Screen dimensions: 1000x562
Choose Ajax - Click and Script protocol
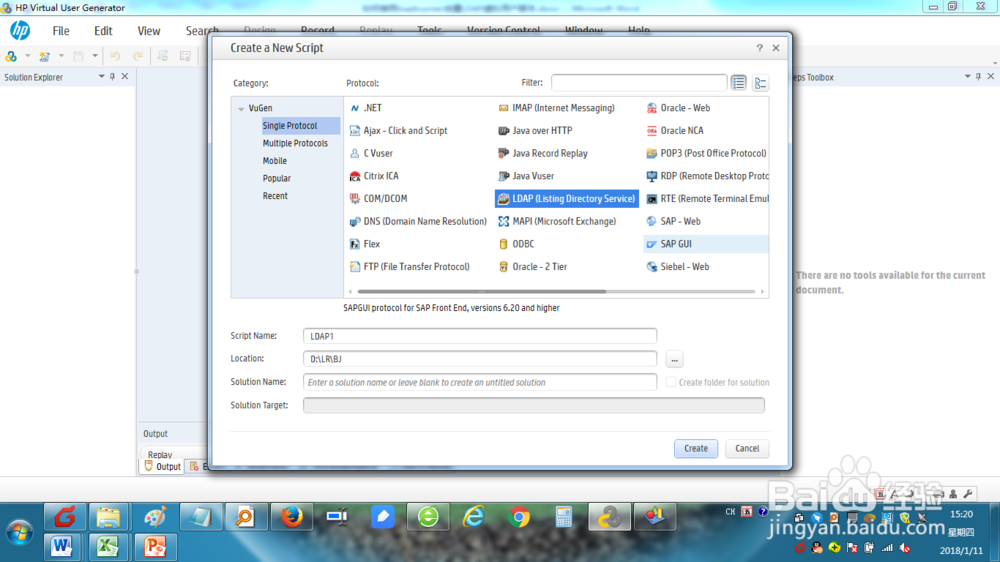pyautogui.click(x=399, y=131)
